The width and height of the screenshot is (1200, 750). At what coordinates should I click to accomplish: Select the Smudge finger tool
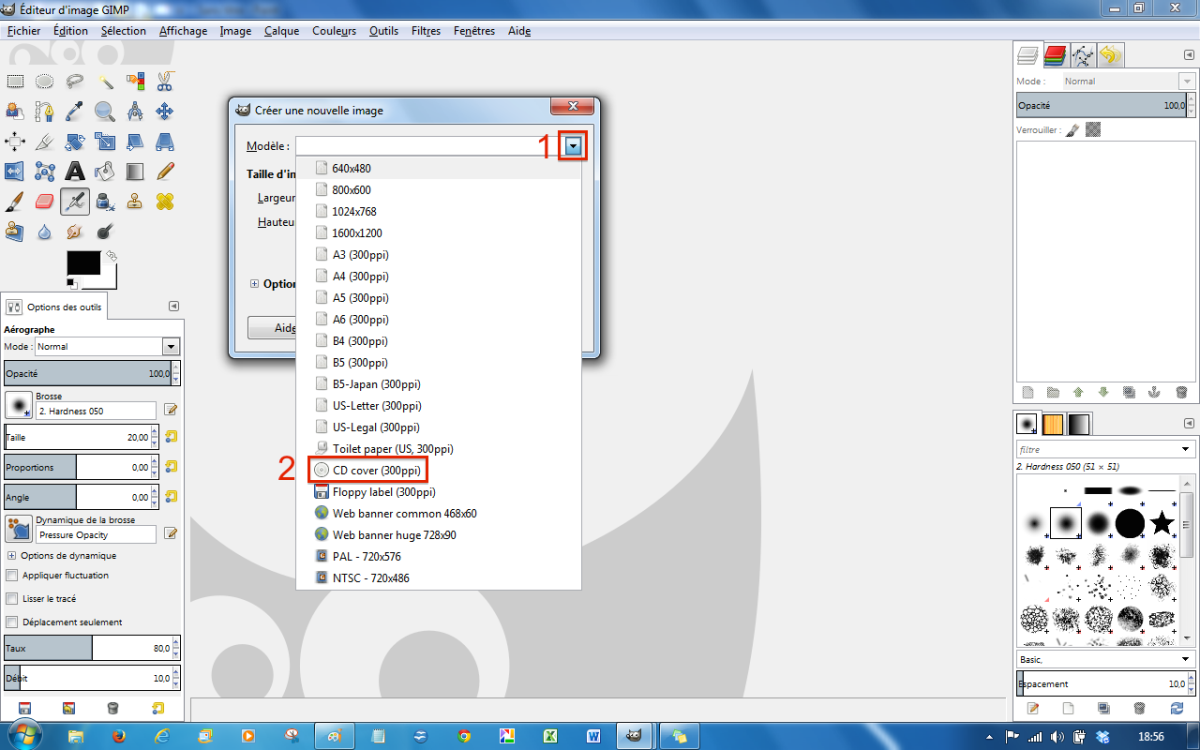(x=75, y=231)
